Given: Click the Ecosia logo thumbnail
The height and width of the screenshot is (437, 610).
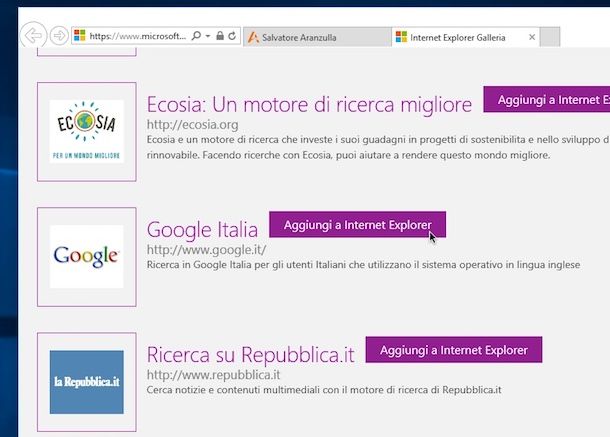Looking at the screenshot, I should 87,132.
